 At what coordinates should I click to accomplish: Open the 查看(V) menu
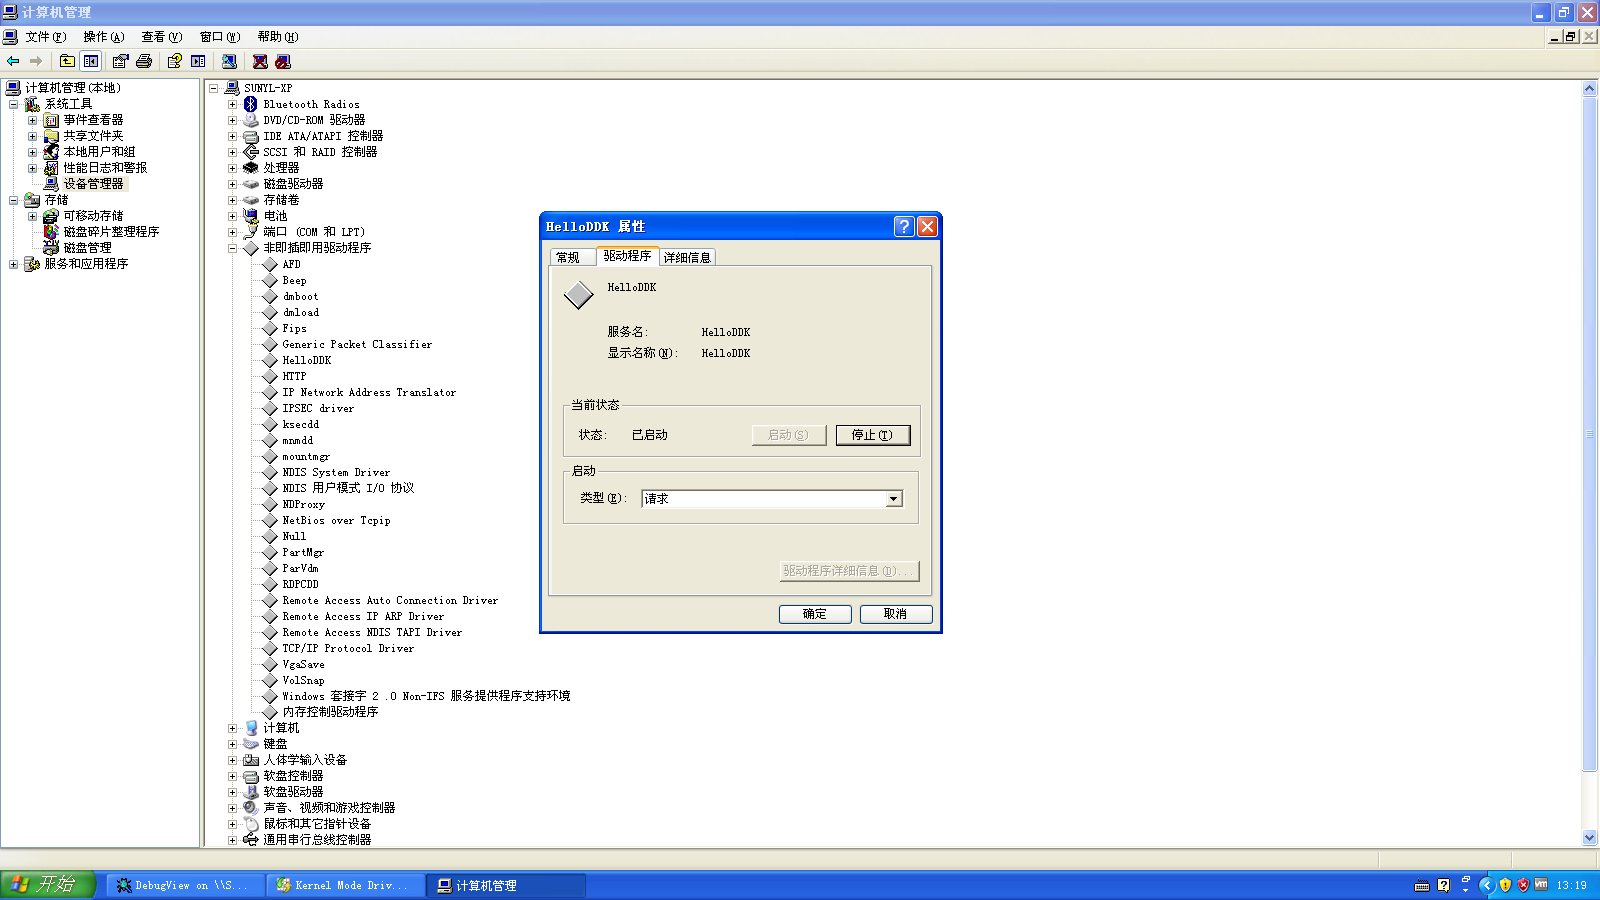pos(162,37)
